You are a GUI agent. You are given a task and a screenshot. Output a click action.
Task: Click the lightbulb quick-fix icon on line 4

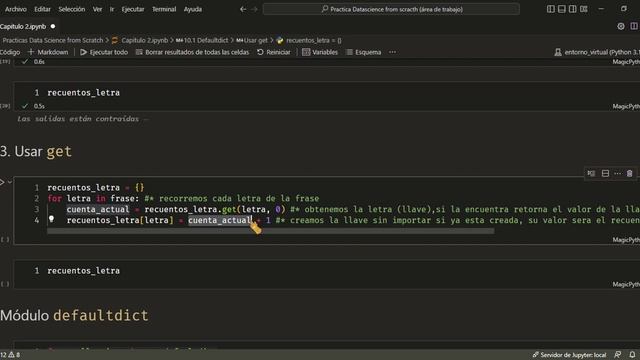51,219
